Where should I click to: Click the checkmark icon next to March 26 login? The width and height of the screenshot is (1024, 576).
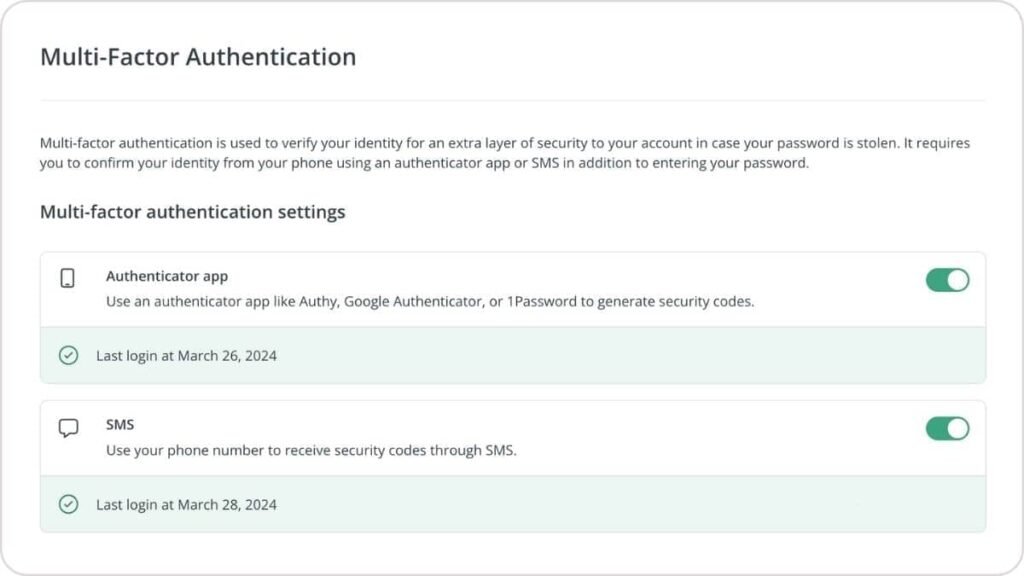tap(68, 355)
